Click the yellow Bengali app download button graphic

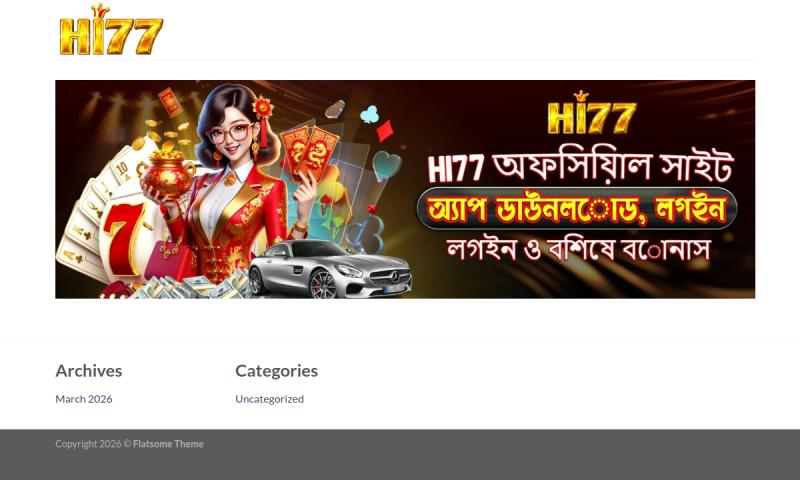coord(577,209)
